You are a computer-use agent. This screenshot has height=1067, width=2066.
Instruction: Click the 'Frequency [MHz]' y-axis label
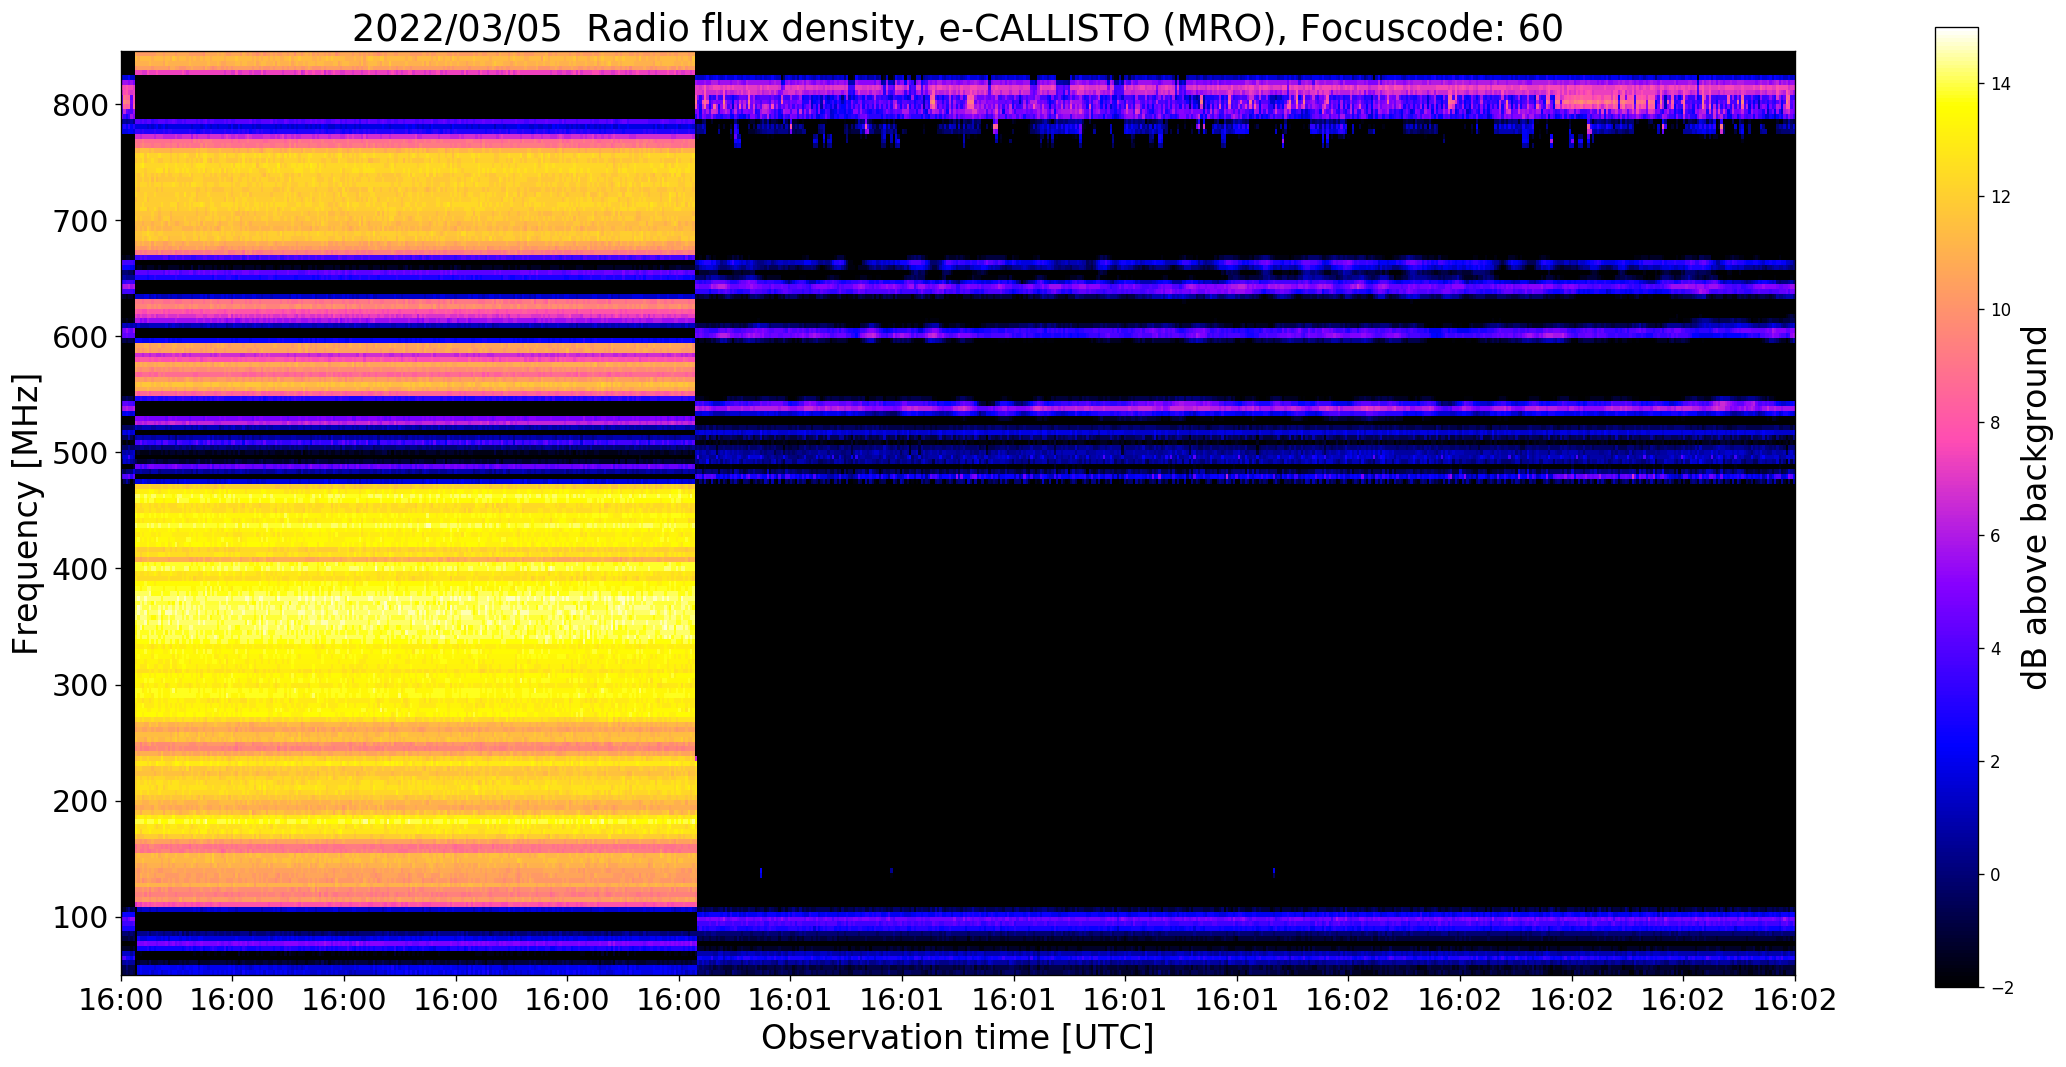pos(26,513)
